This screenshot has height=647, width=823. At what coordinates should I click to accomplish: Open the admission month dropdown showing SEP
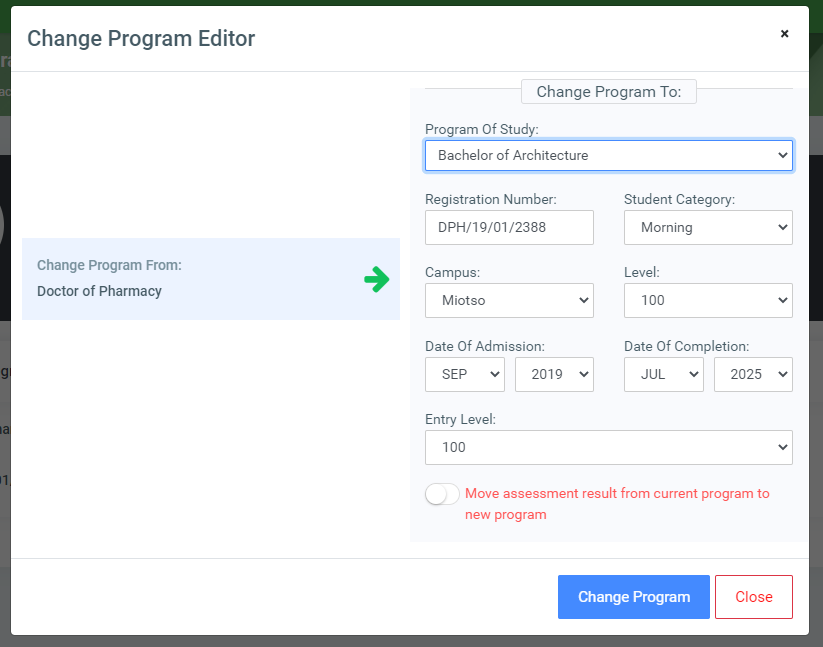[464, 374]
